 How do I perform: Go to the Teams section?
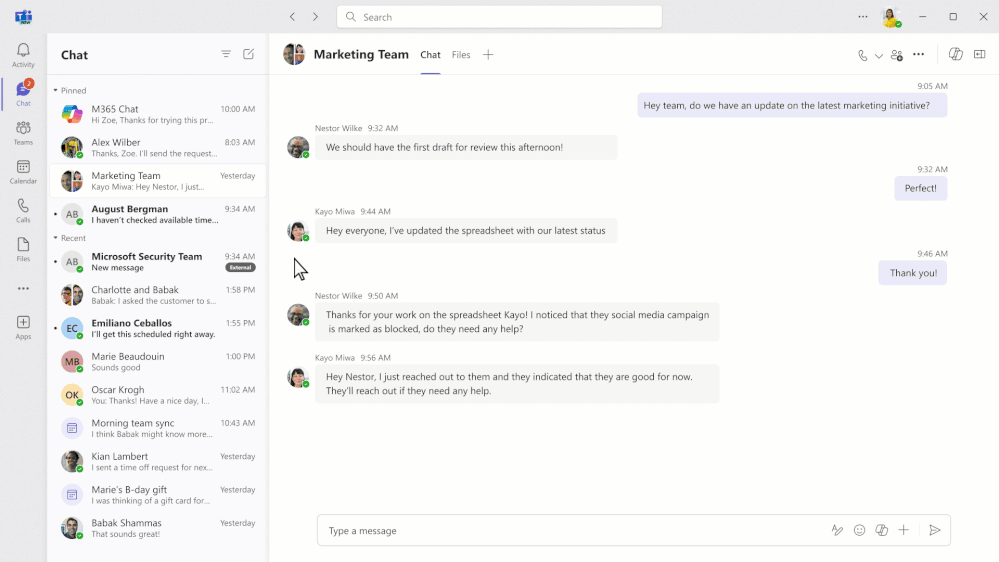coord(23,132)
